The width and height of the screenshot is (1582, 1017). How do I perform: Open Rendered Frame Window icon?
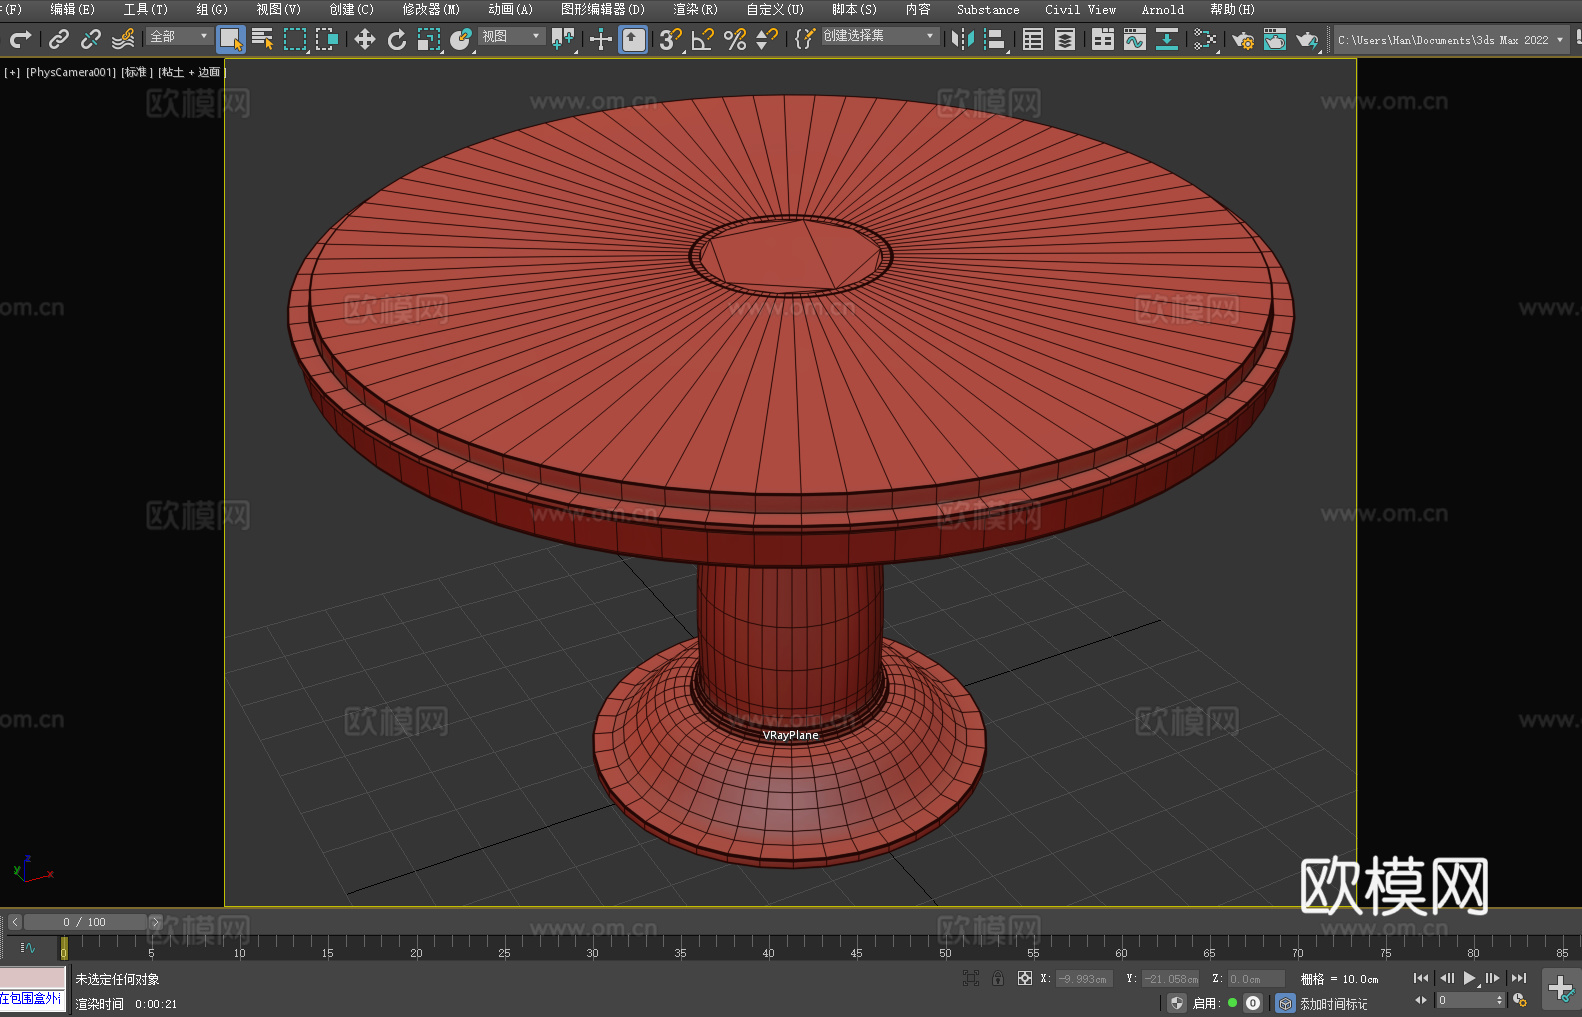1275,39
